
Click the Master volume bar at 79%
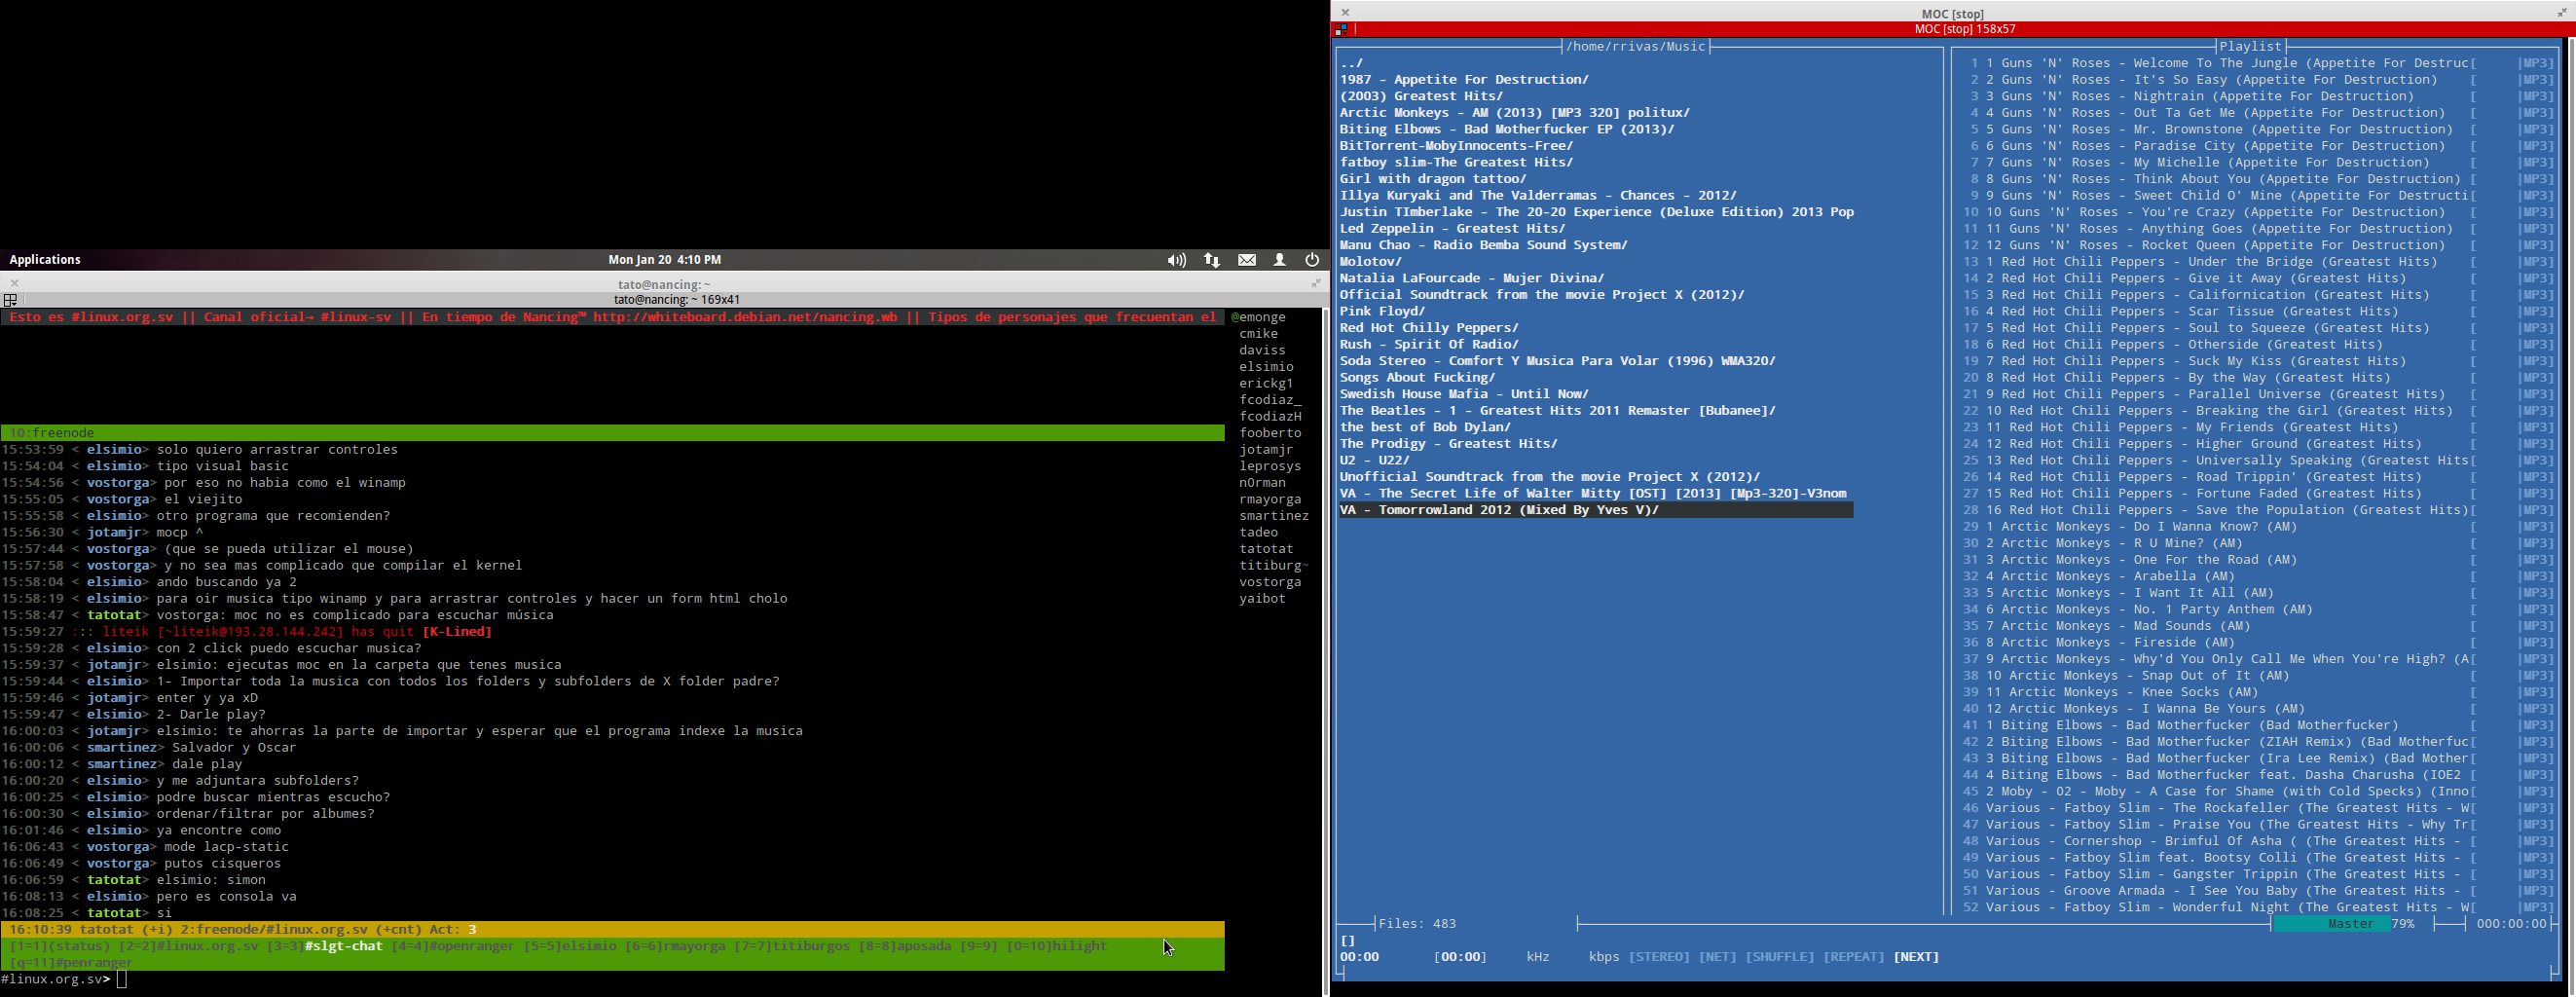pyautogui.click(x=2343, y=924)
